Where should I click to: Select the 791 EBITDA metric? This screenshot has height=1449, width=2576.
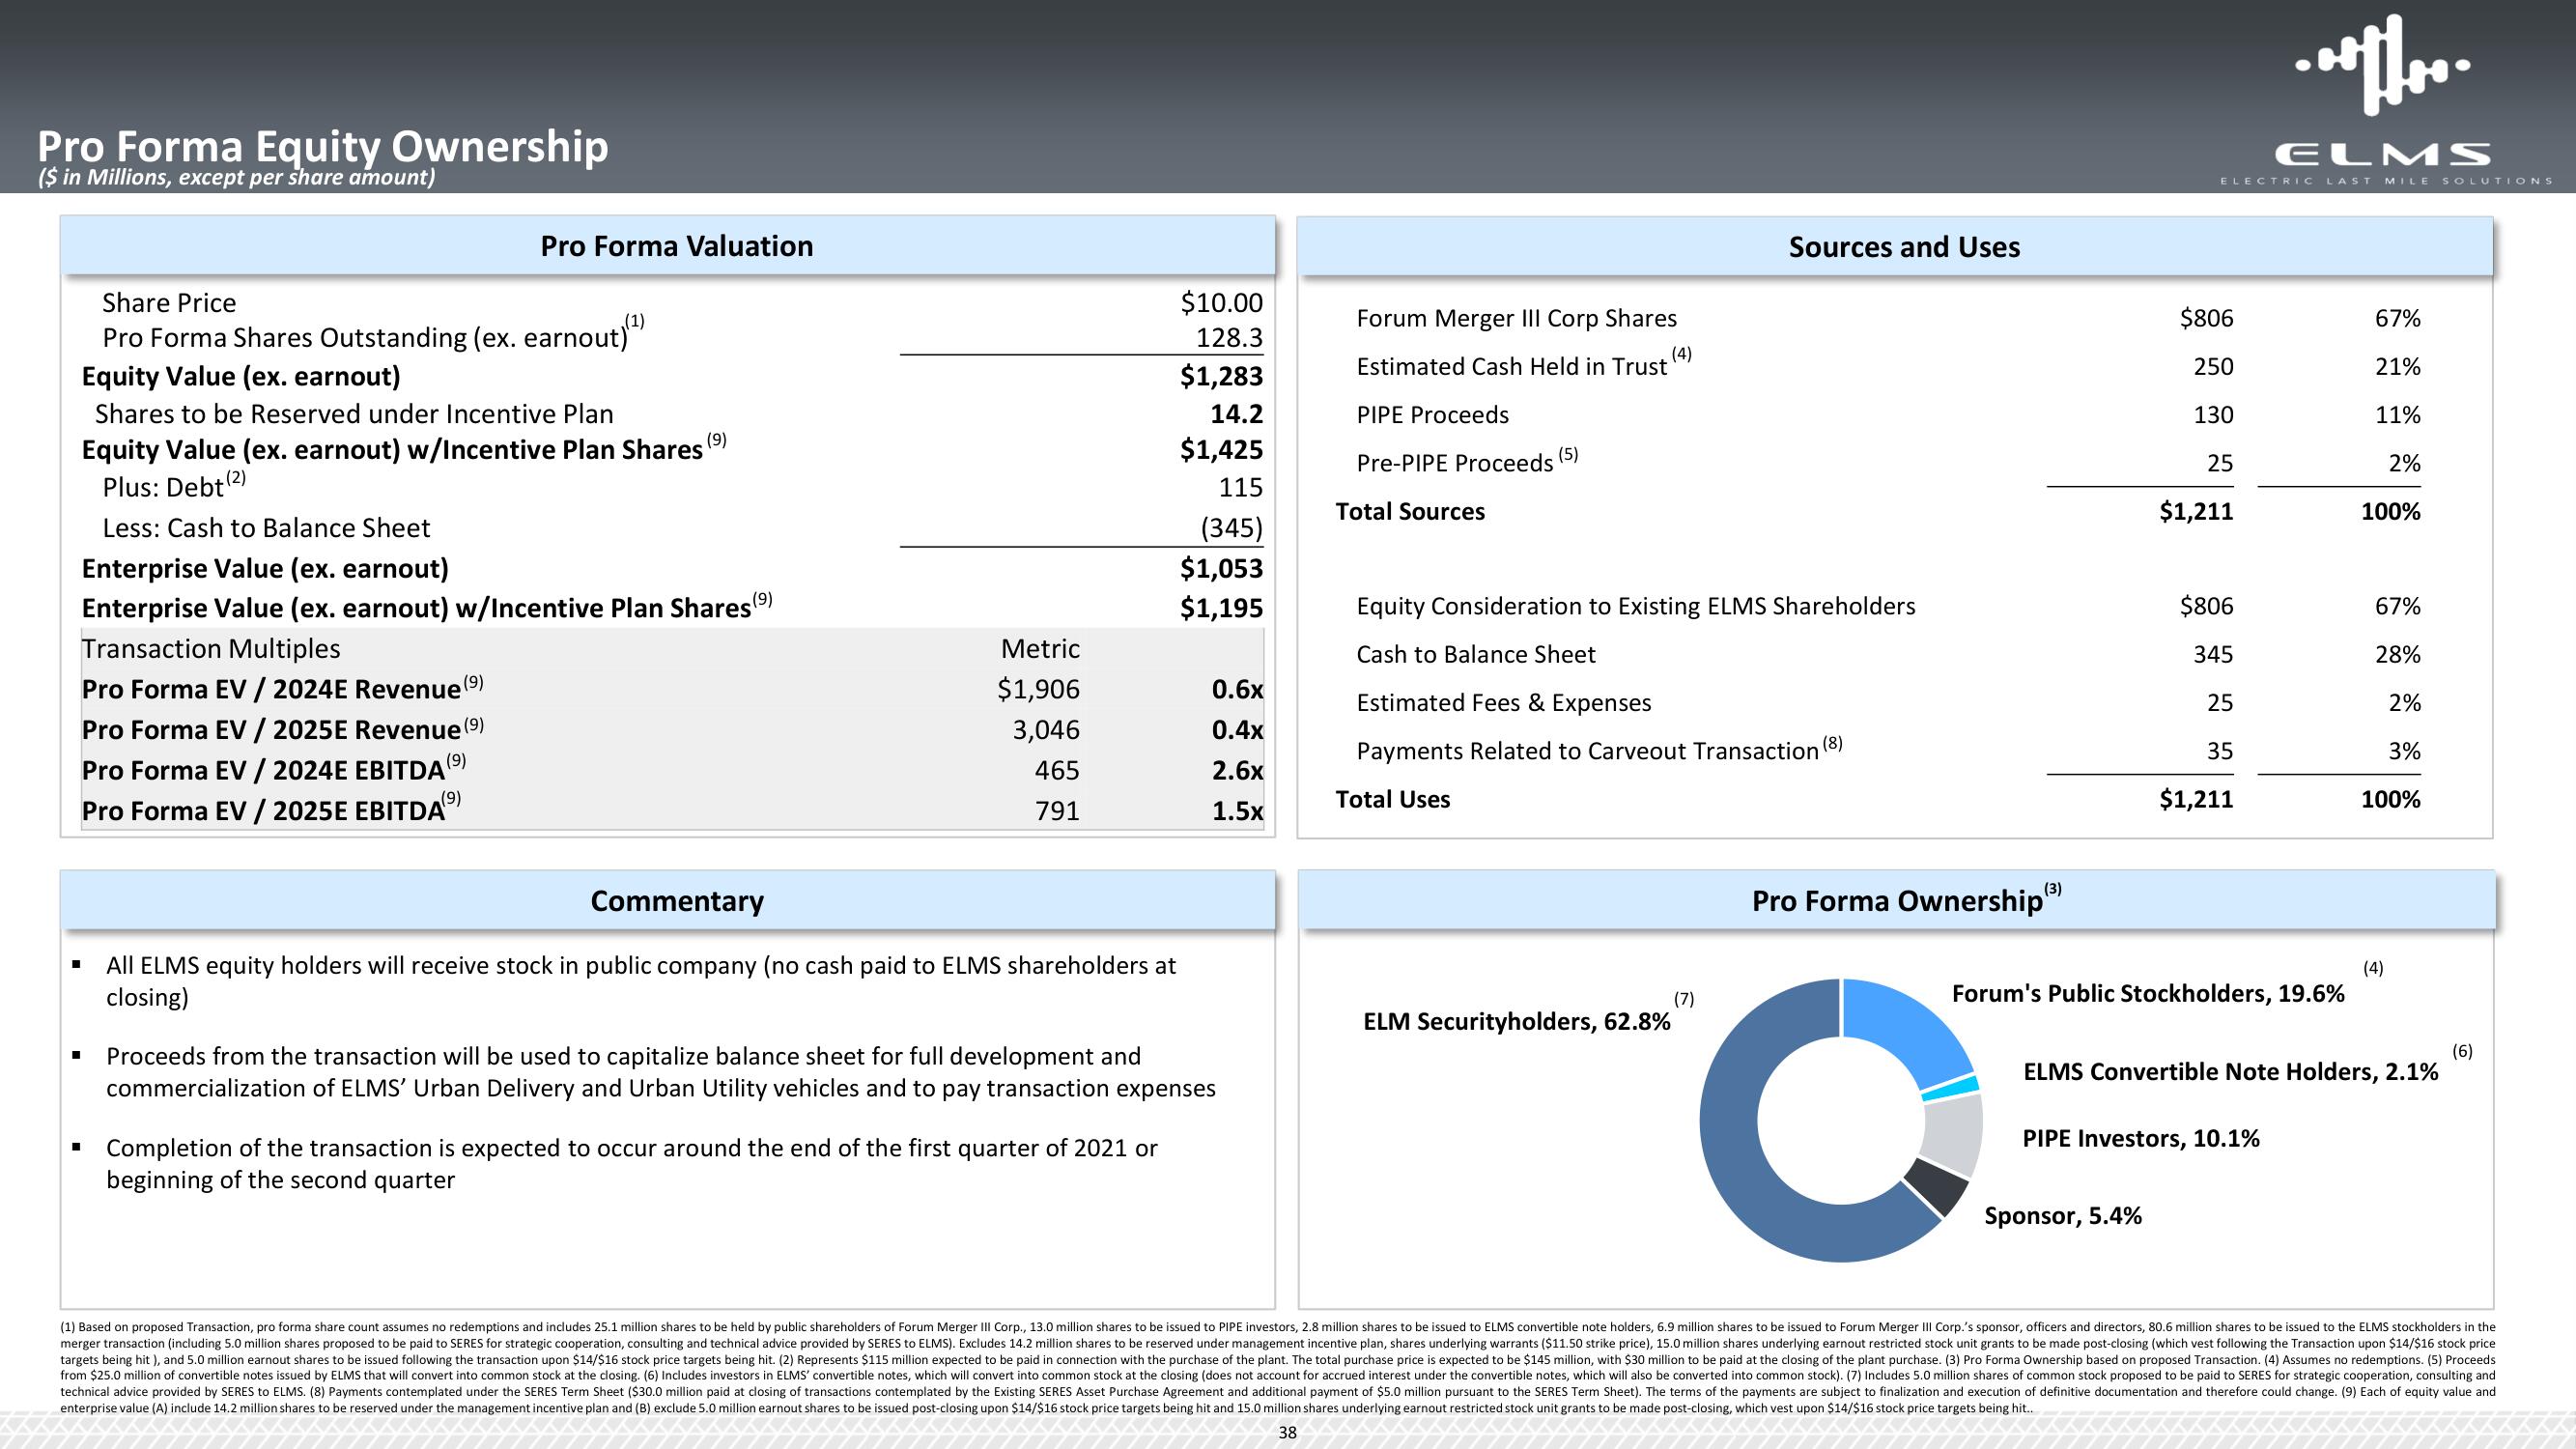1057,811
